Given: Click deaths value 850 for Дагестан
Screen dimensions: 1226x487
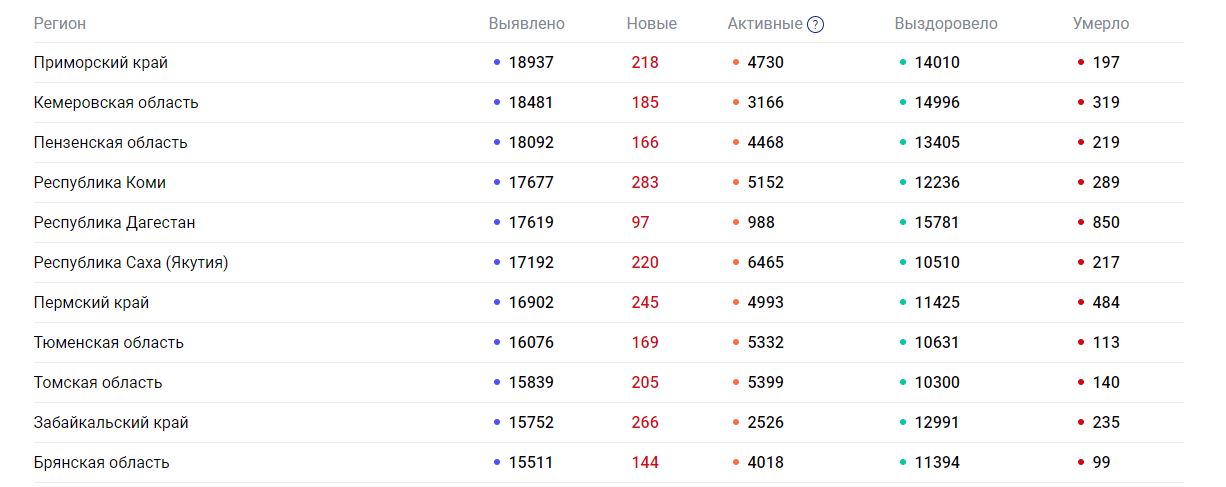Looking at the screenshot, I should 1106,223.
